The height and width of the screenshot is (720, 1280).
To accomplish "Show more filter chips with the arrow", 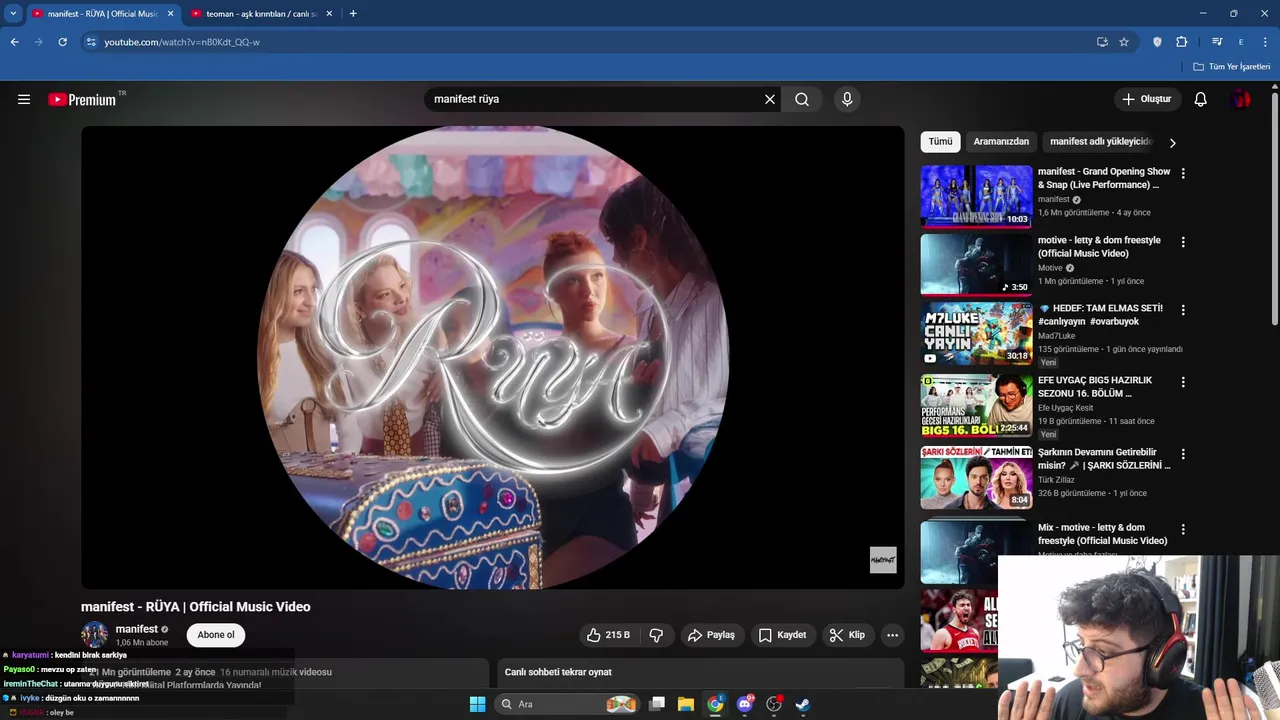I will tap(1172, 142).
